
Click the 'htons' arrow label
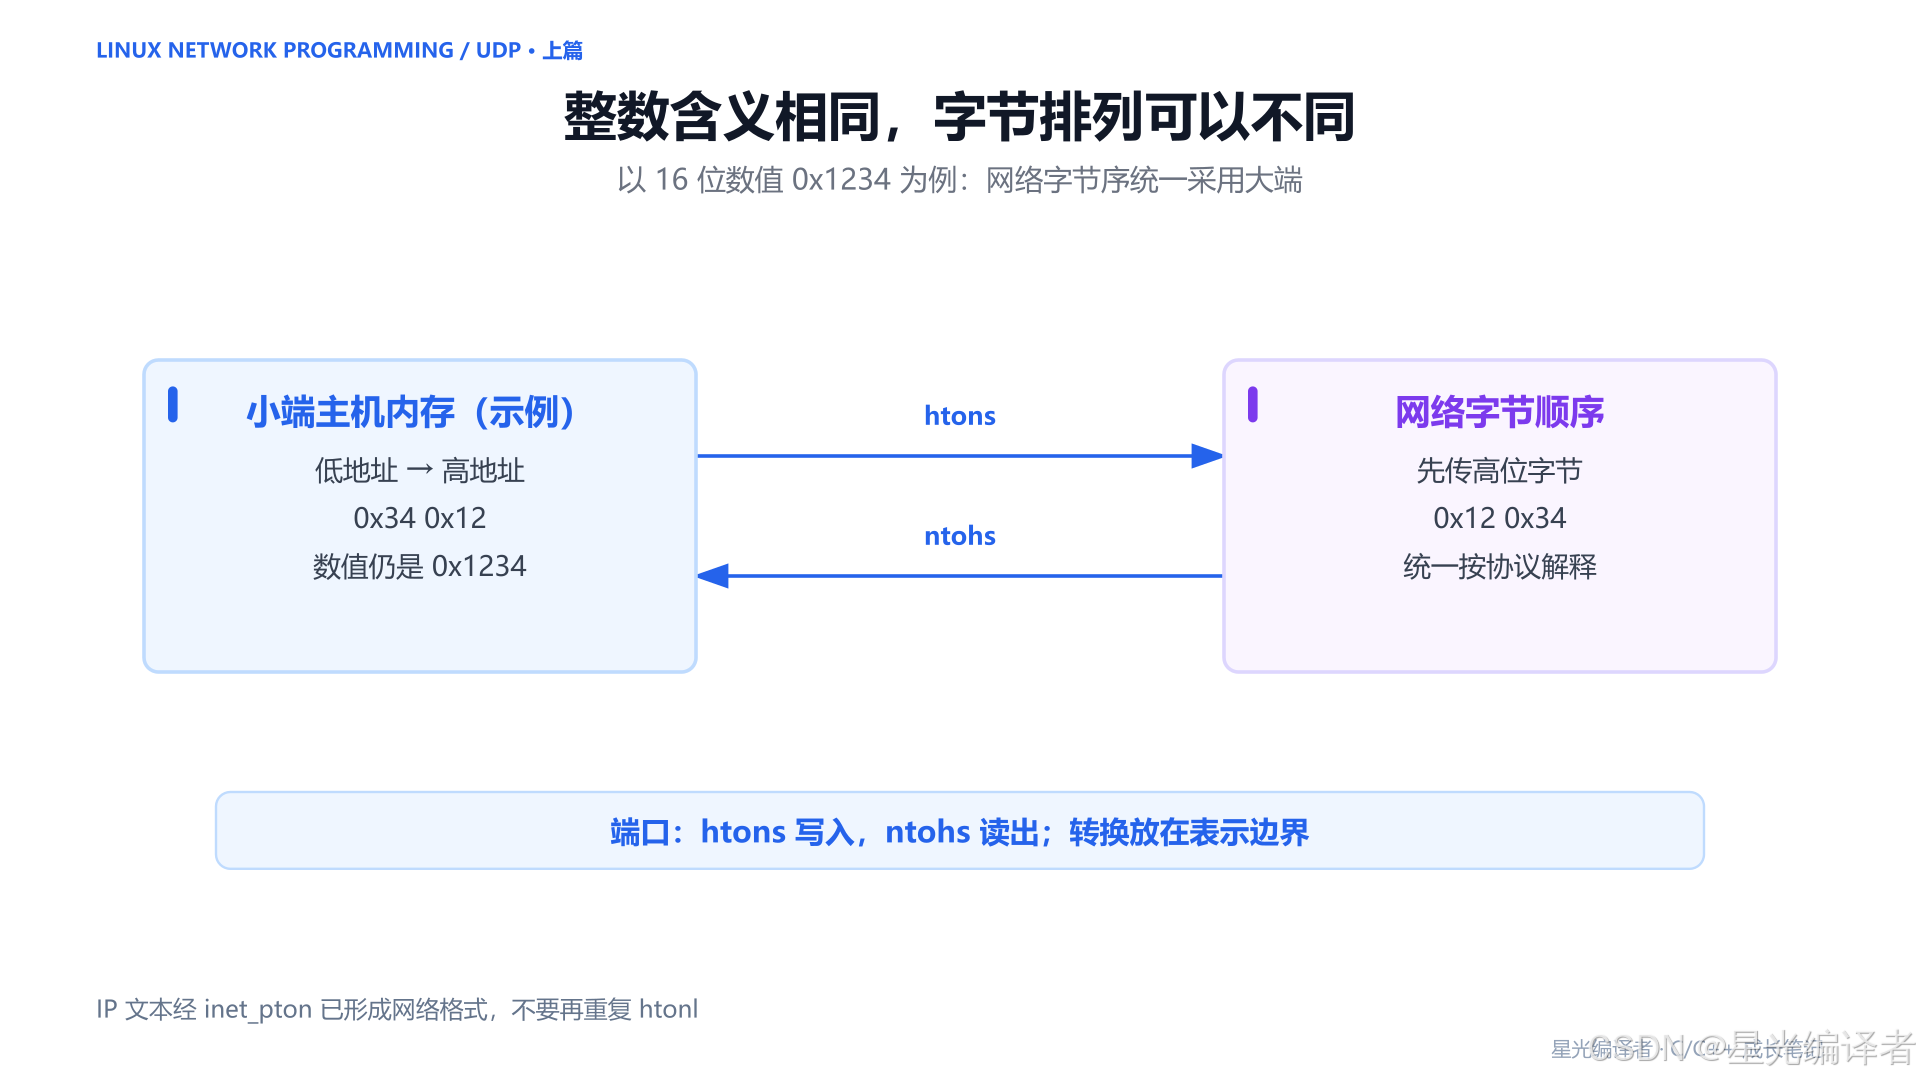point(959,416)
